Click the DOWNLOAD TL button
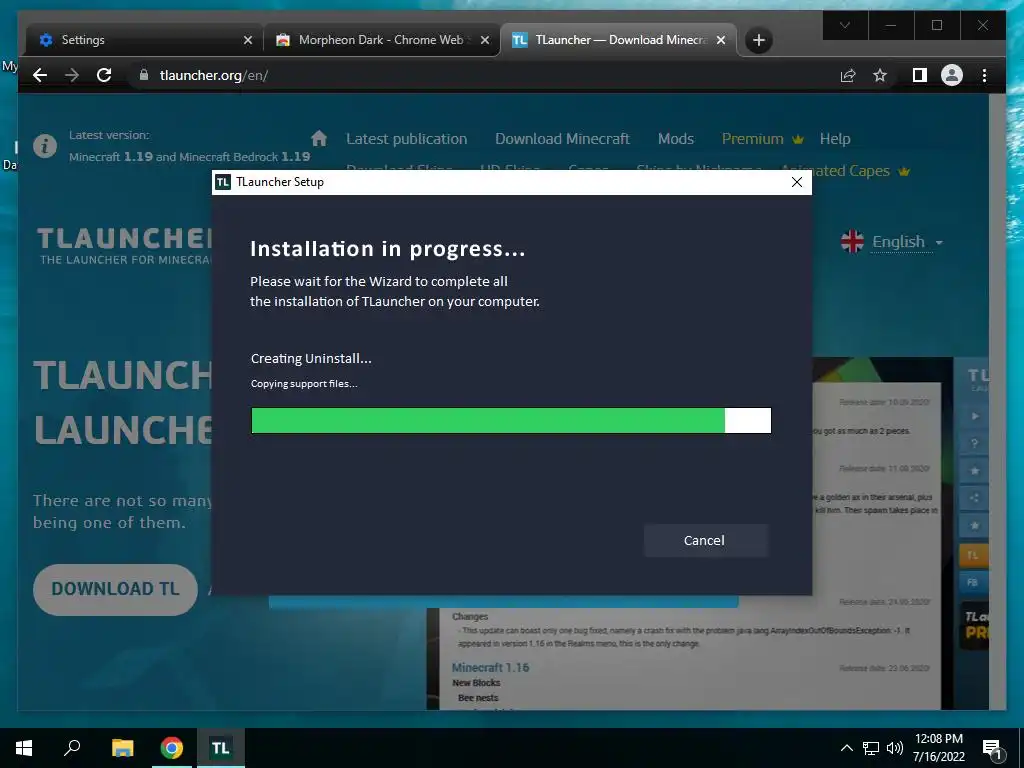The image size is (1024, 768). click(116, 589)
